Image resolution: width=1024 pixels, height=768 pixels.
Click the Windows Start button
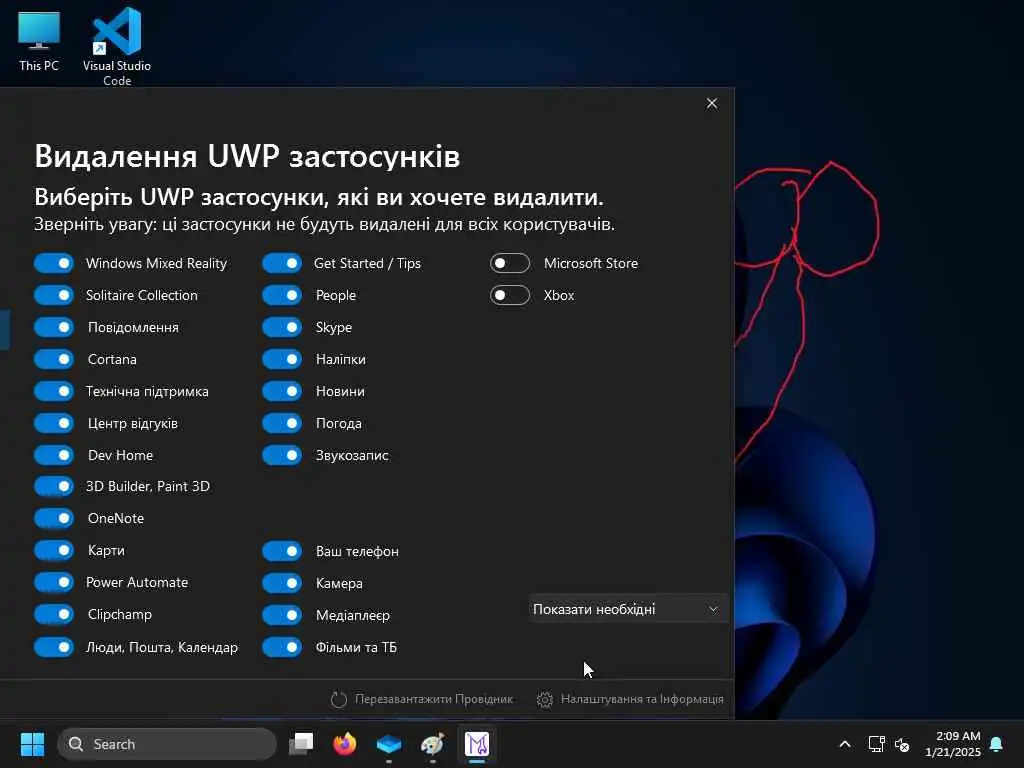click(x=32, y=744)
